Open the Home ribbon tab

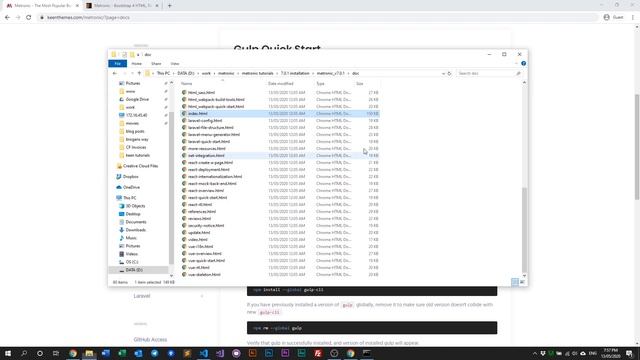pos(136,64)
